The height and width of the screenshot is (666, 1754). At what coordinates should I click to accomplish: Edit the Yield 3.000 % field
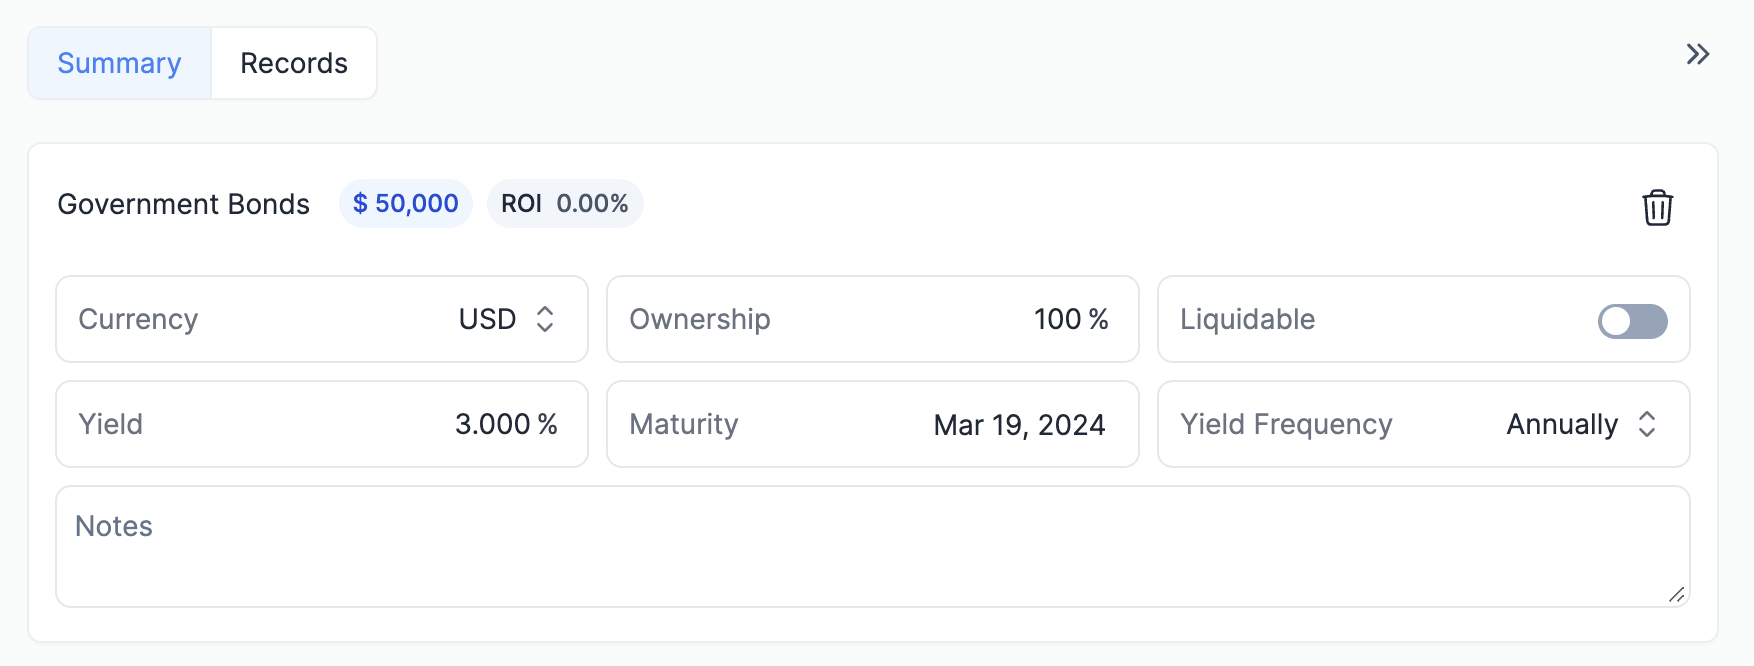tap(505, 424)
